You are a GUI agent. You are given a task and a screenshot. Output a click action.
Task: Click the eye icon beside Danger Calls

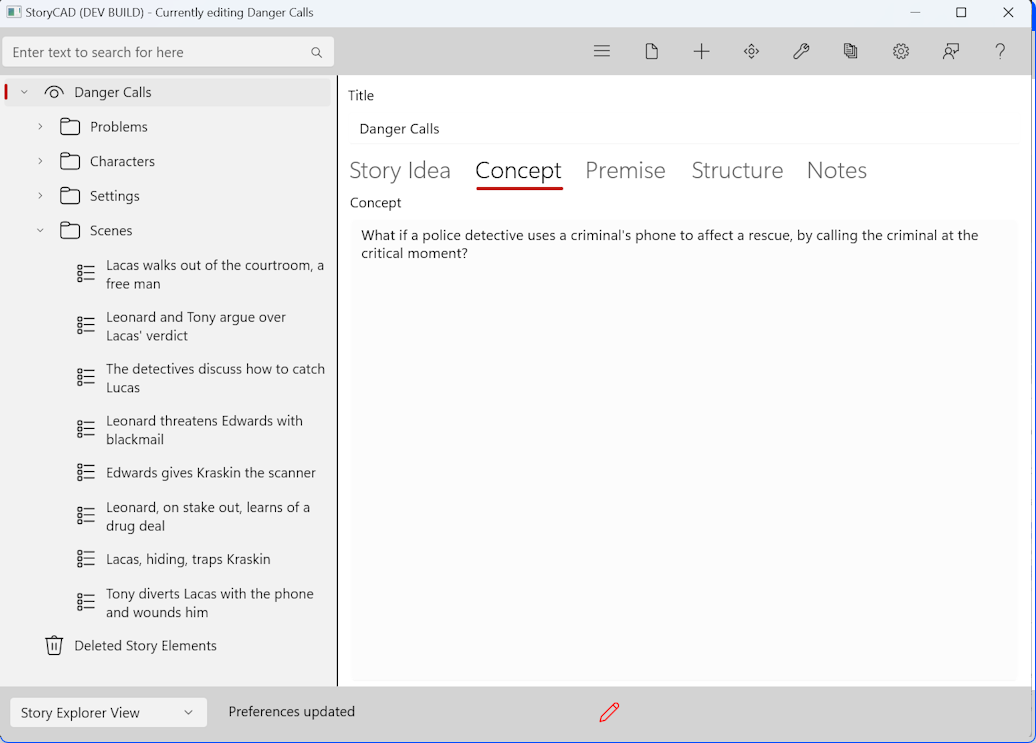coord(54,92)
